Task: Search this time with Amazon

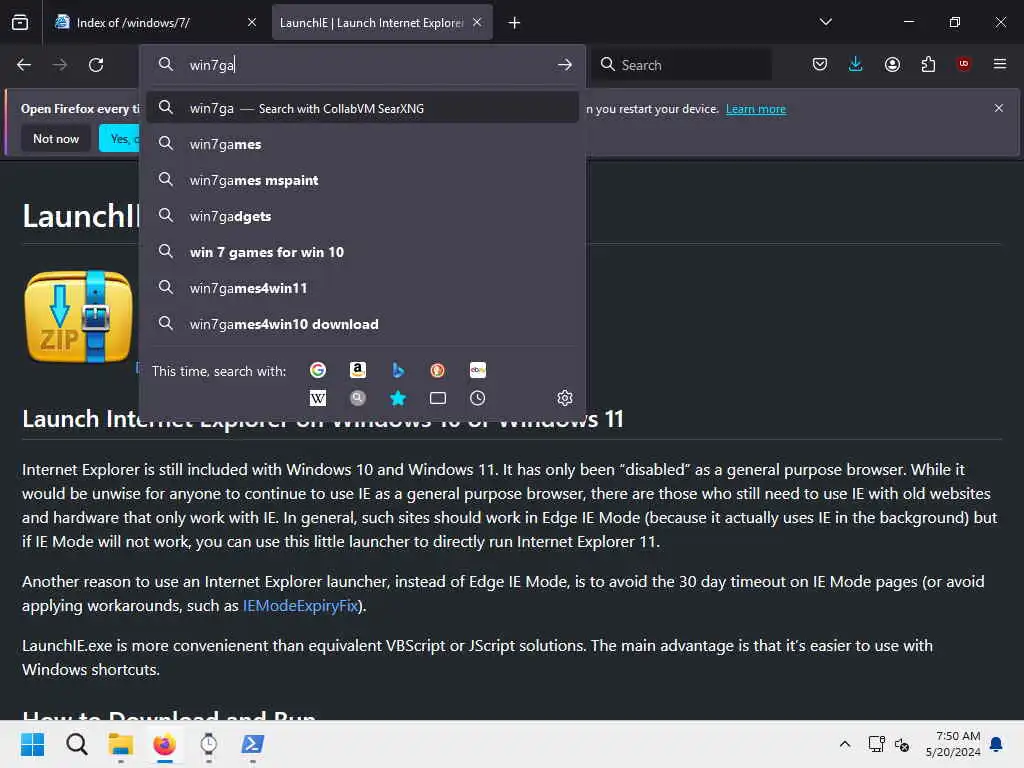Action: (x=358, y=370)
